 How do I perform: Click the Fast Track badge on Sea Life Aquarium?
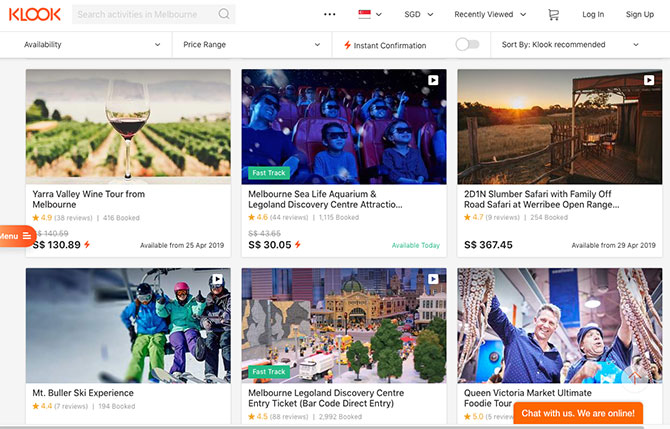tap(269, 173)
